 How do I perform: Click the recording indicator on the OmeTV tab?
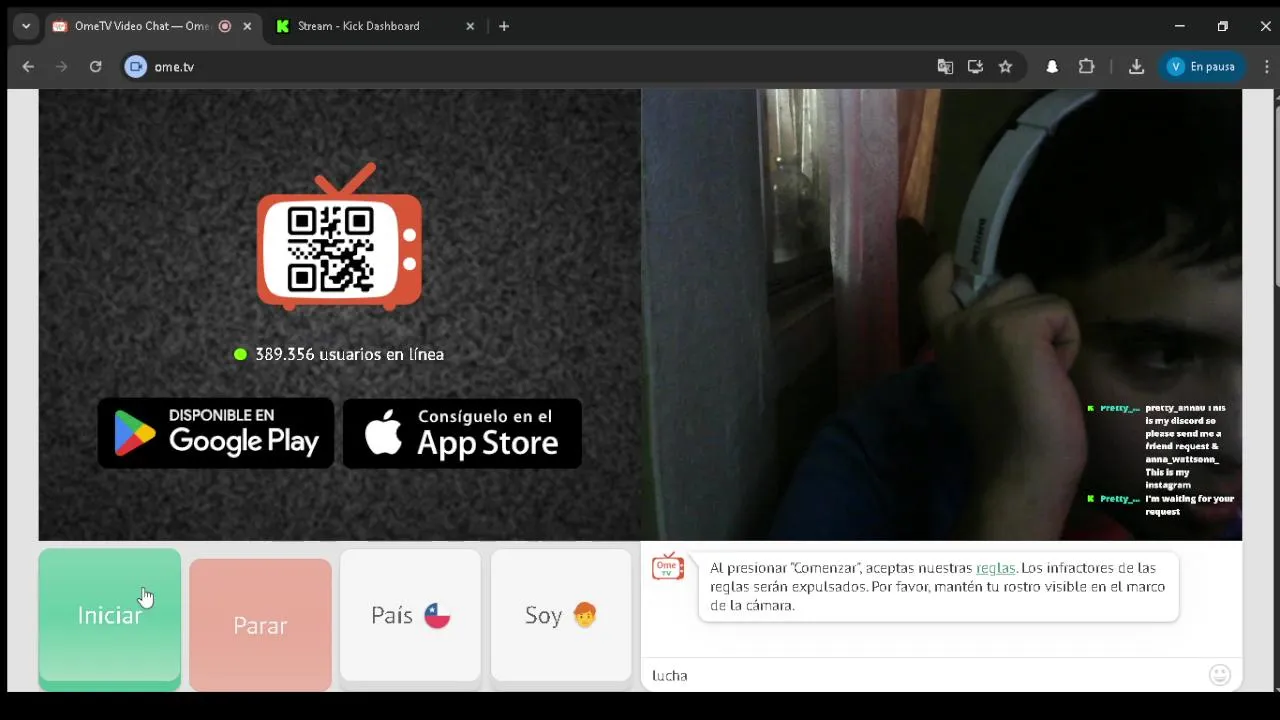coord(225,26)
